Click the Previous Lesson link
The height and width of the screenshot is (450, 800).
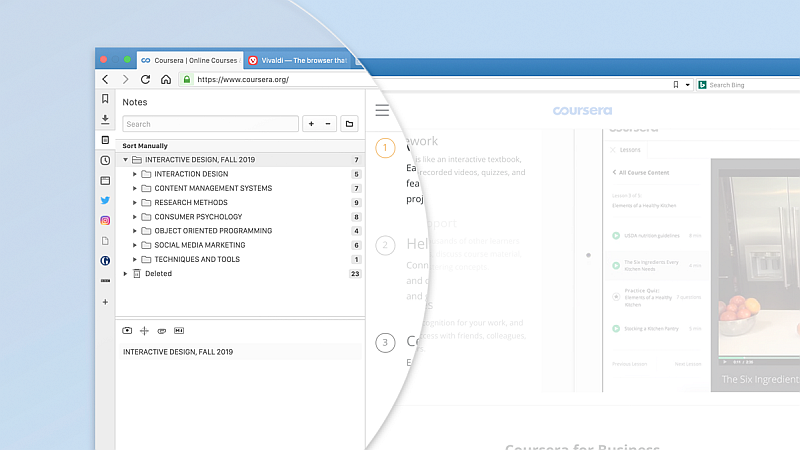point(630,364)
